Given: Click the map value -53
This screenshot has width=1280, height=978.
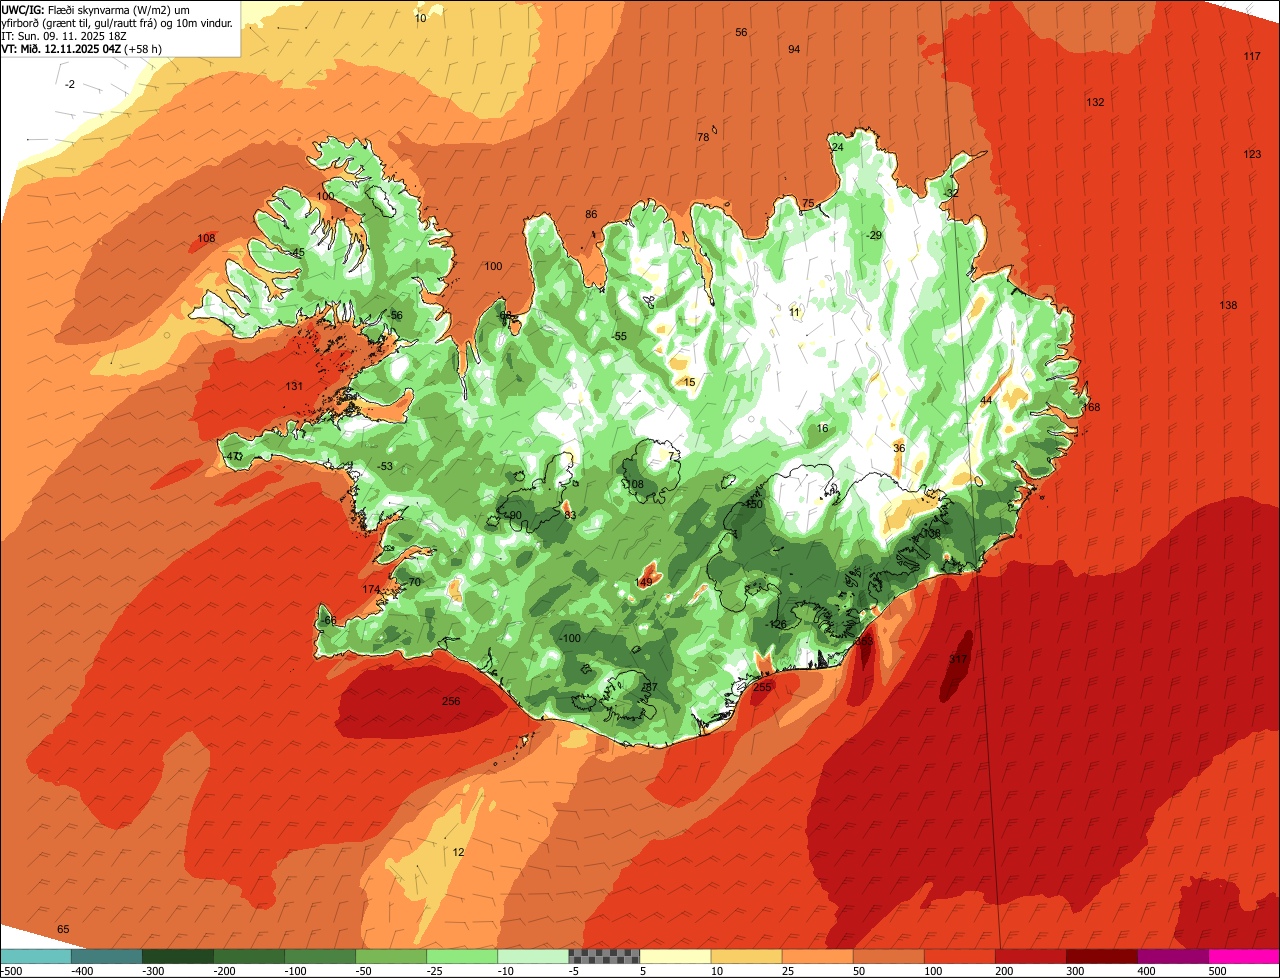Looking at the screenshot, I should (x=385, y=466).
